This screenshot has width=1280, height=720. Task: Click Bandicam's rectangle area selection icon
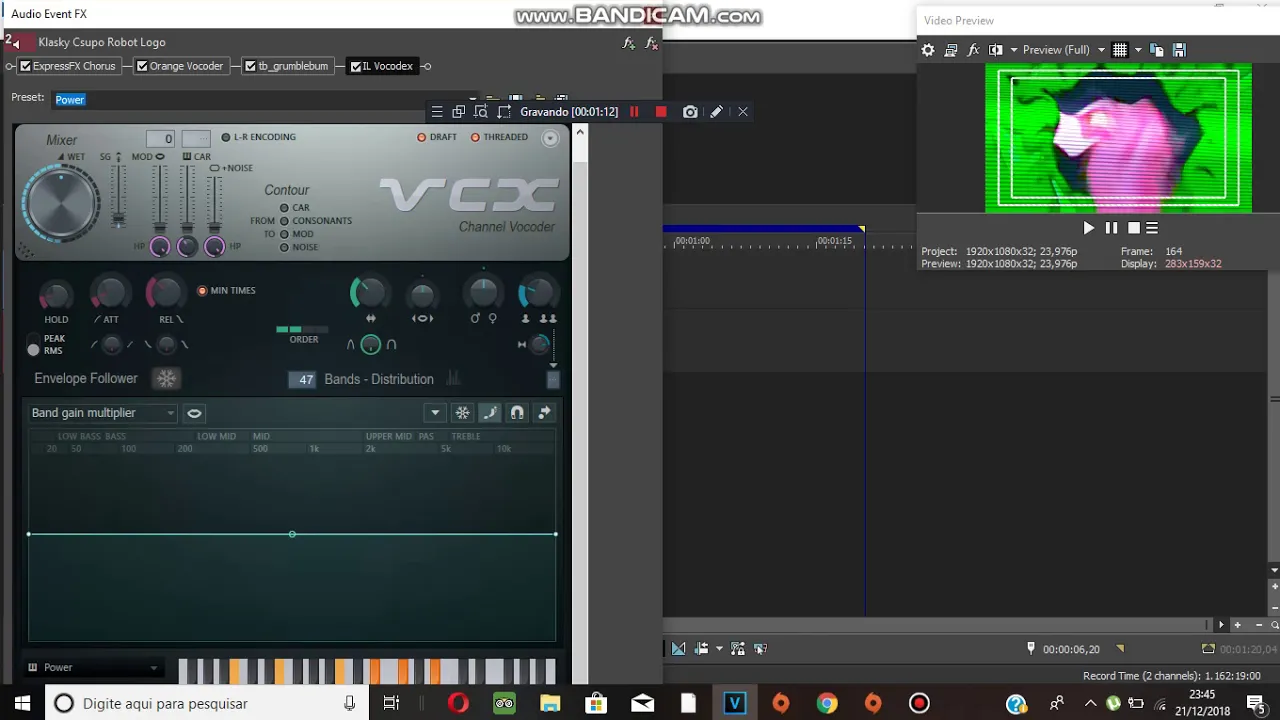point(504,112)
